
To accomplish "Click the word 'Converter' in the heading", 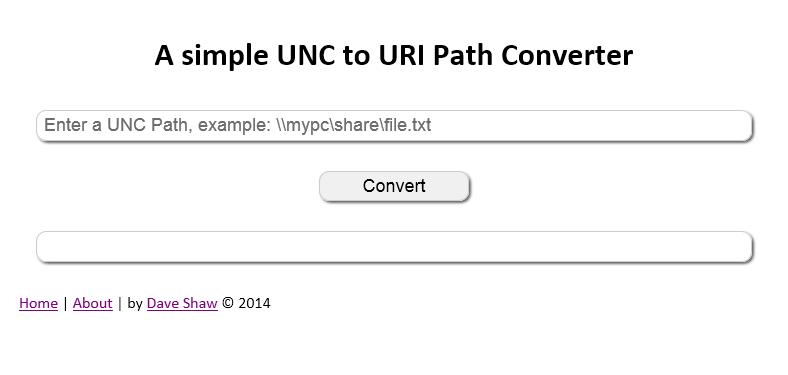I will coord(567,55).
